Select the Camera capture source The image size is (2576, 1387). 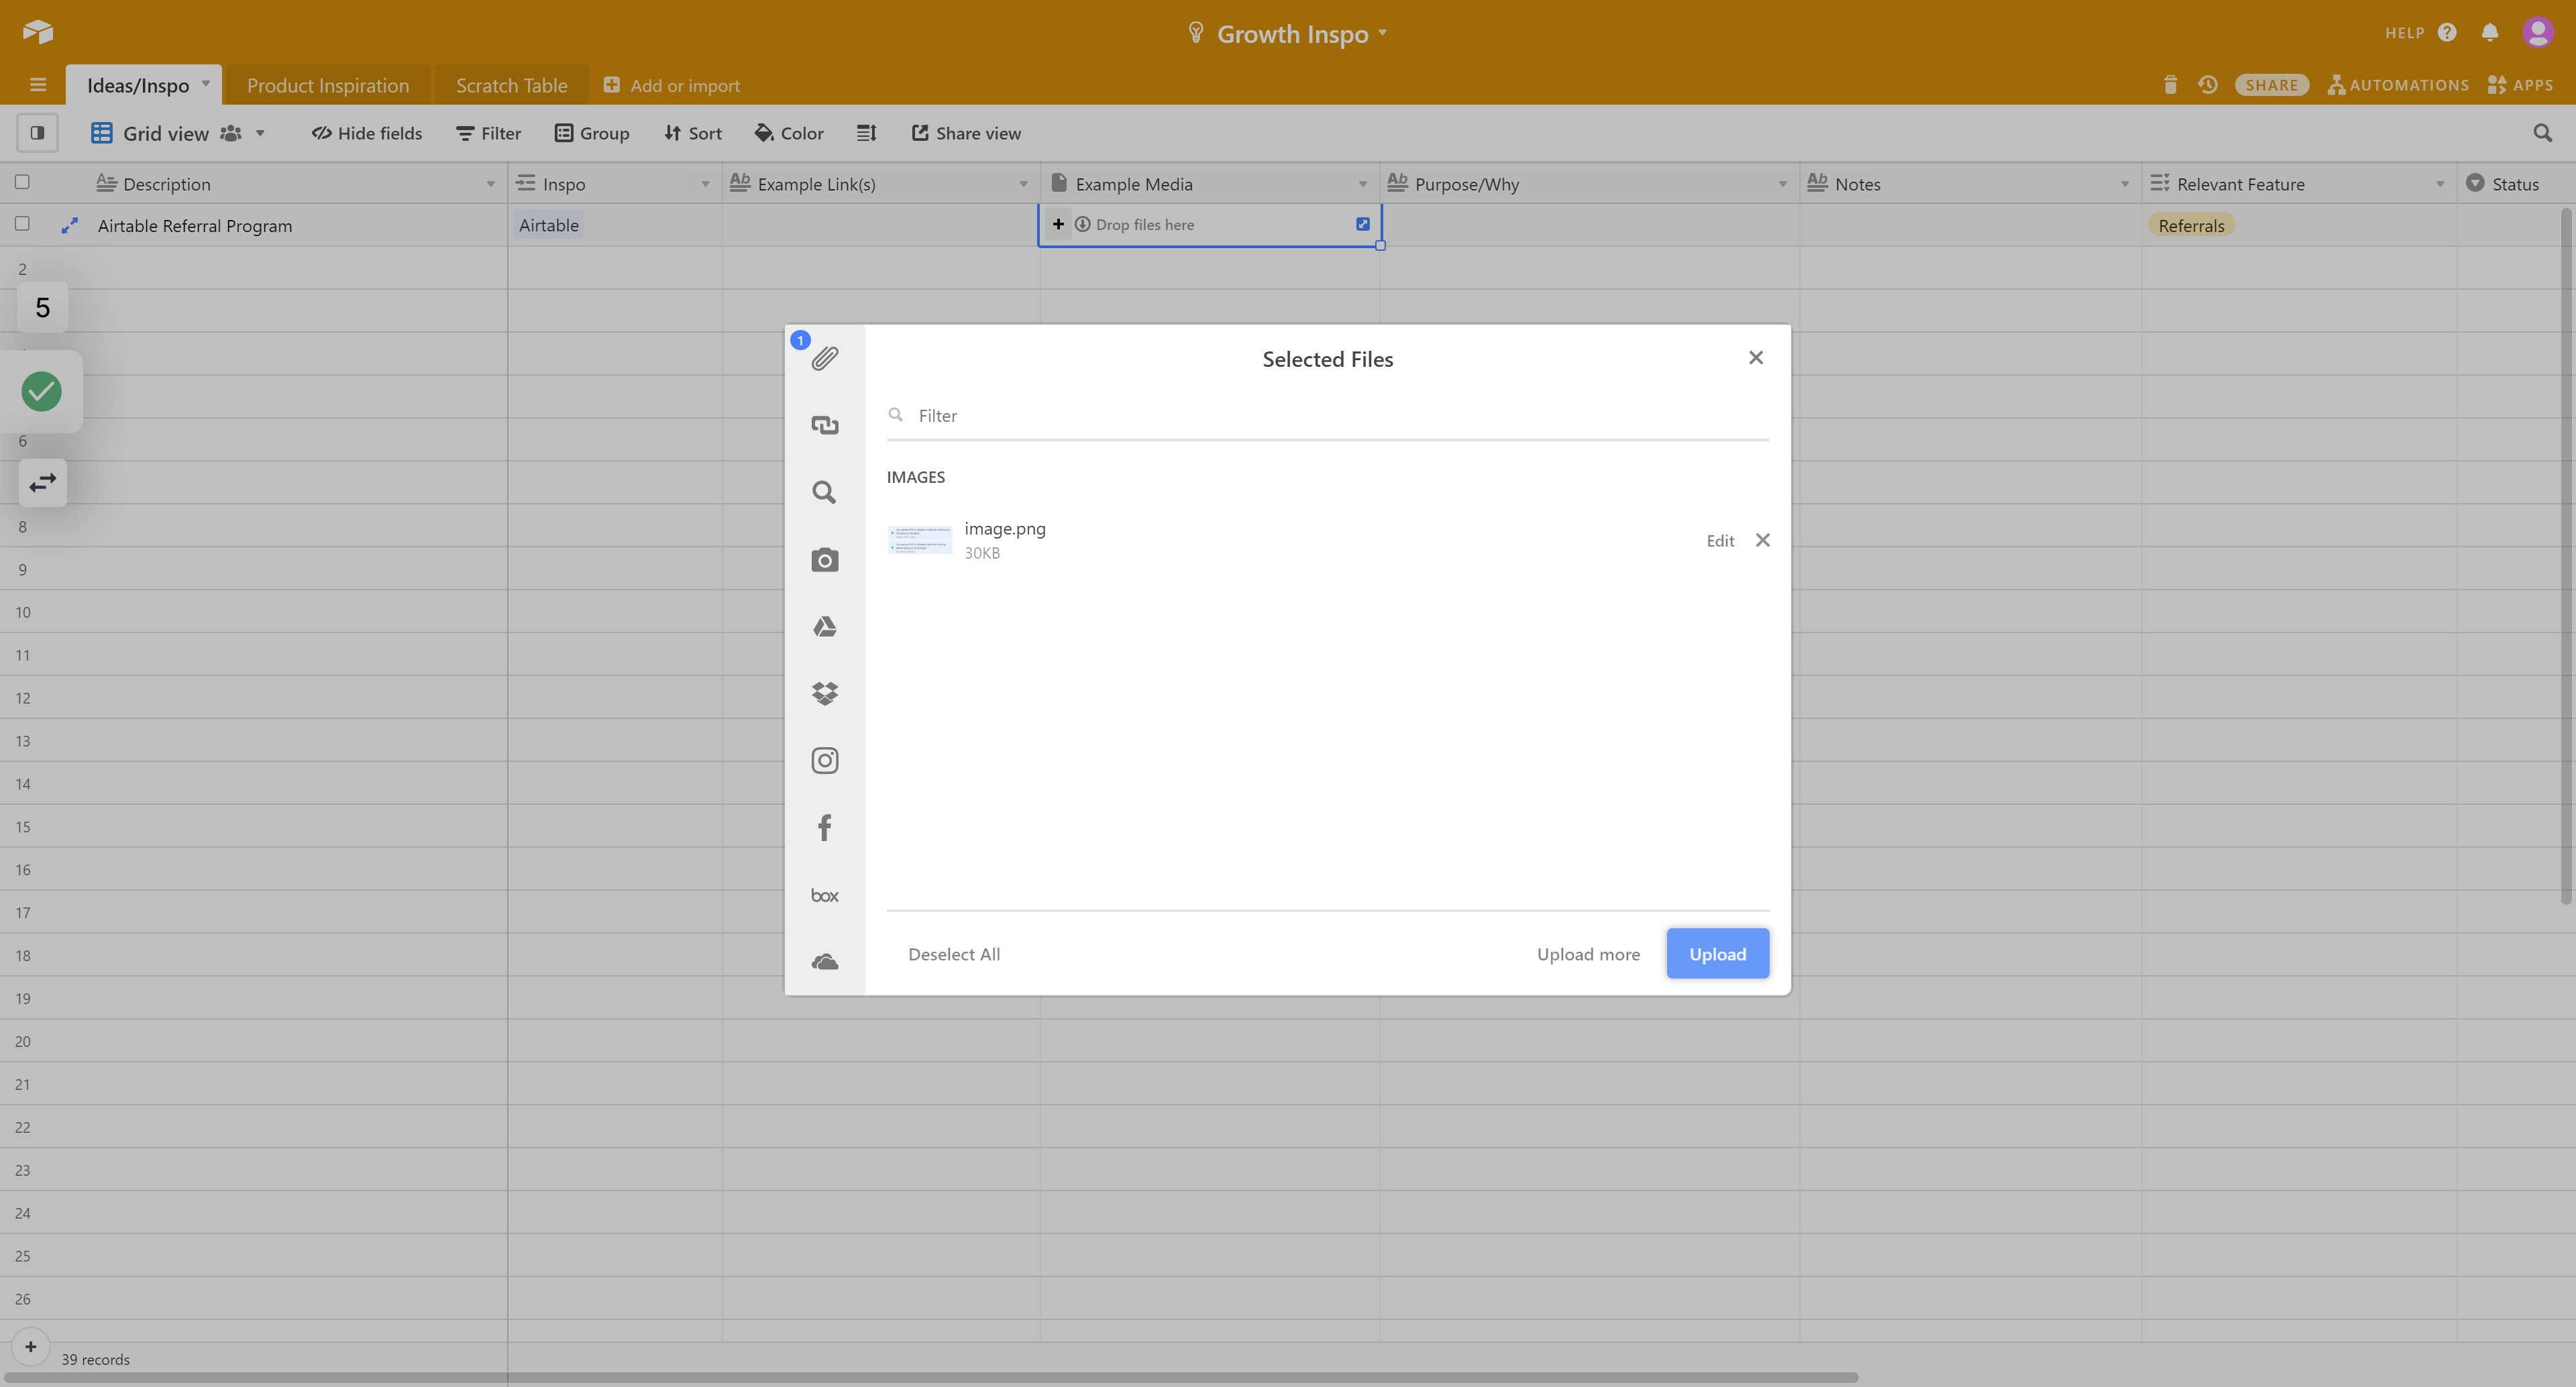pos(824,559)
